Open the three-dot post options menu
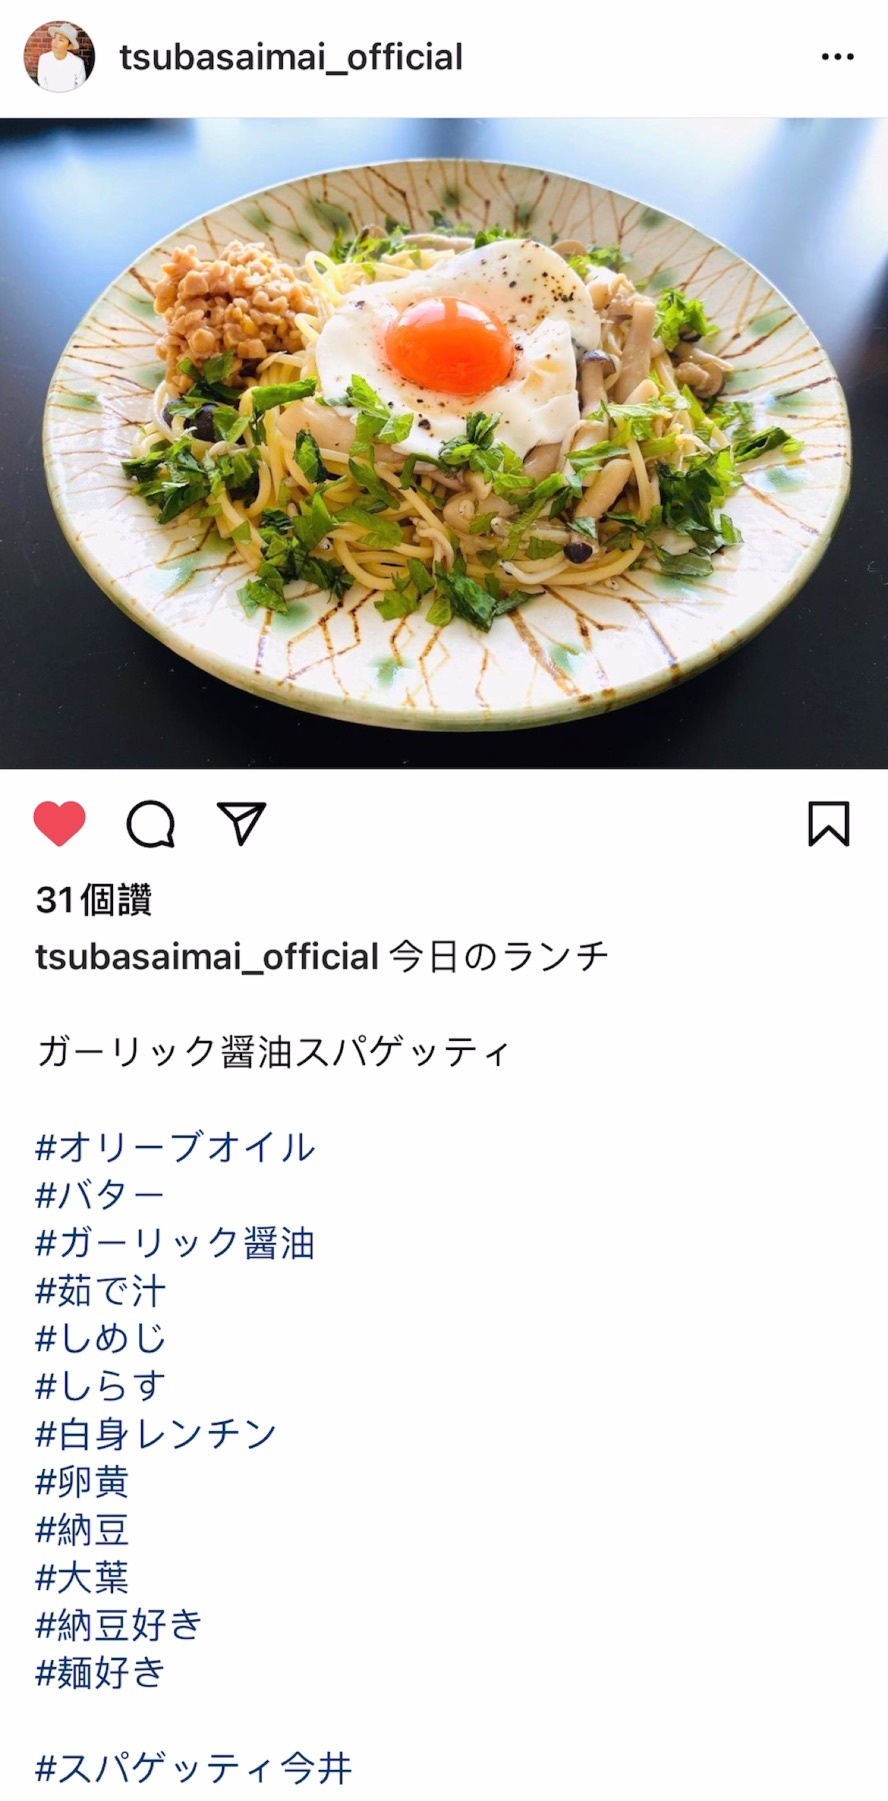Viewport: 888px width, 1801px height. pyautogui.click(x=837, y=57)
